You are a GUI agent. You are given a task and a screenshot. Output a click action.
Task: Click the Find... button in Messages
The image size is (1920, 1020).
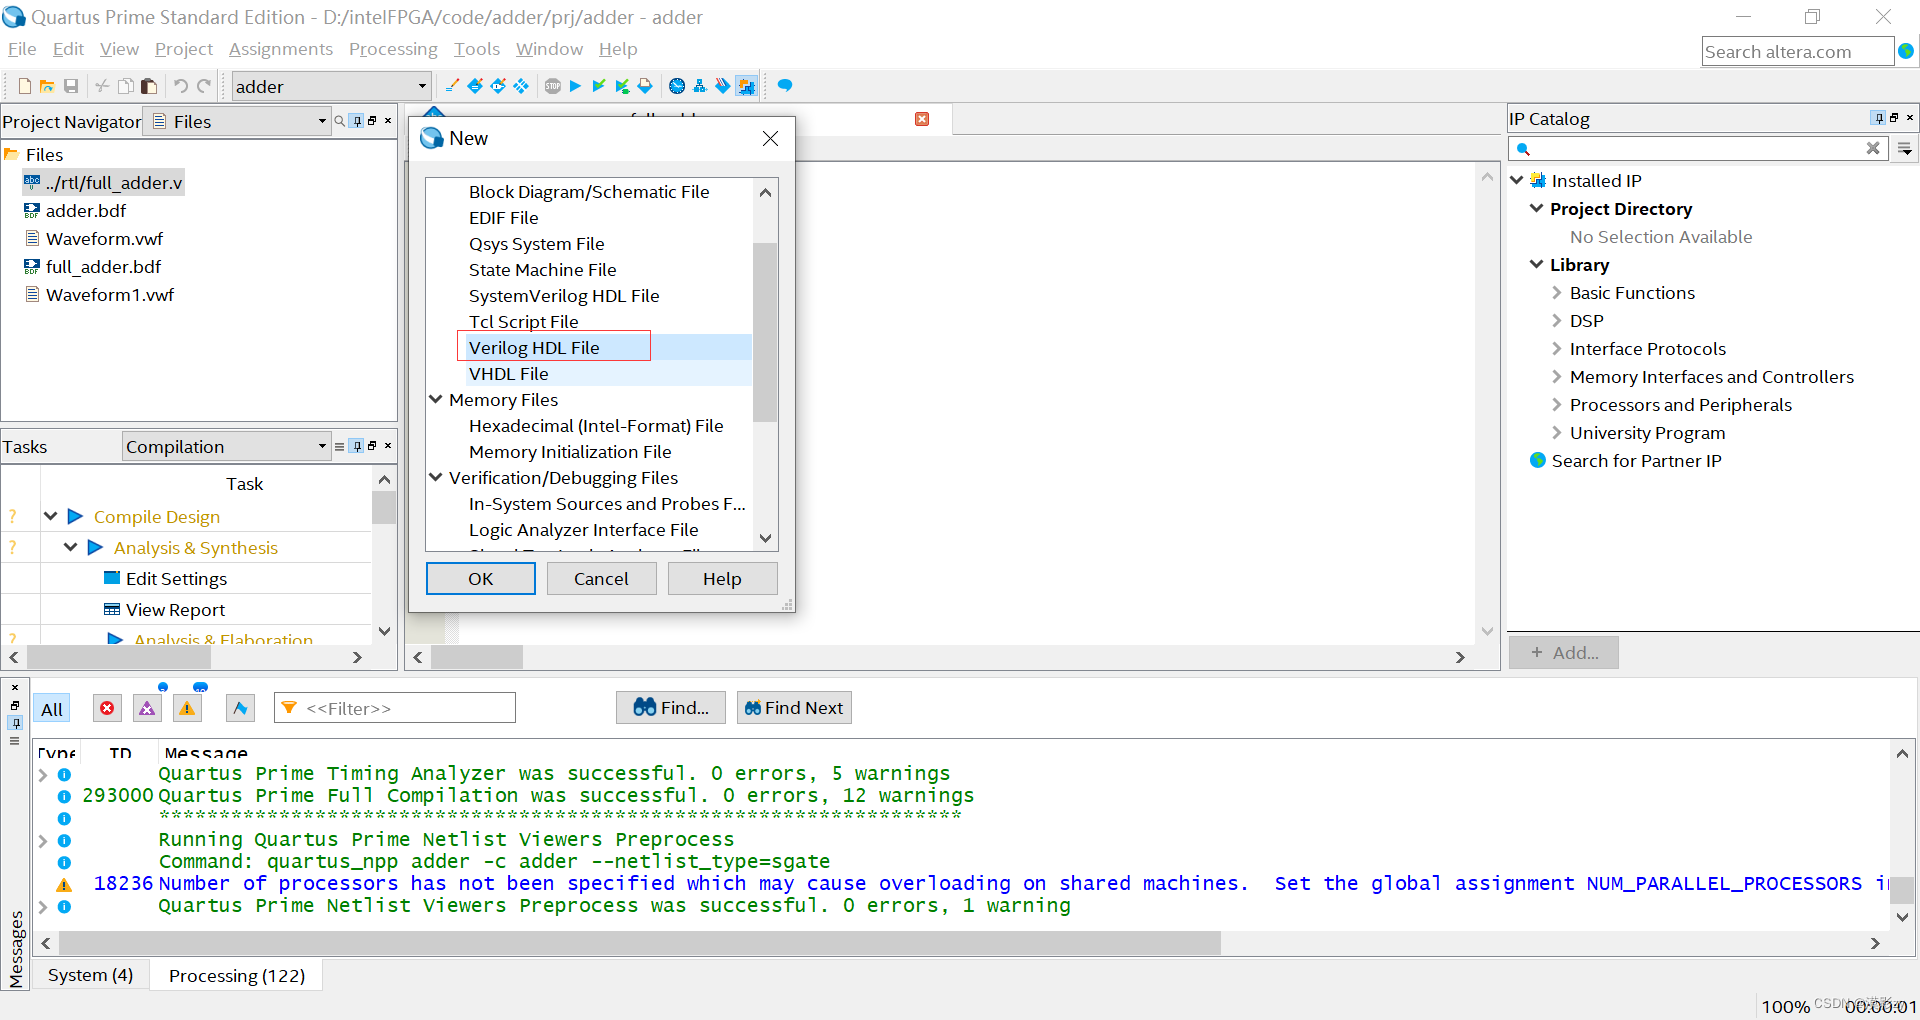[x=671, y=708]
